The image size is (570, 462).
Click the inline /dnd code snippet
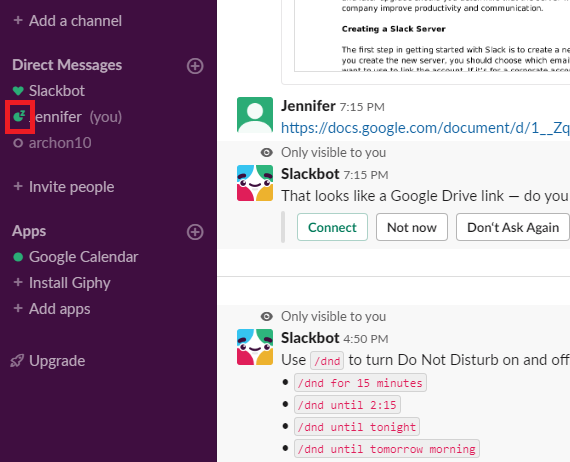[327, 361]
